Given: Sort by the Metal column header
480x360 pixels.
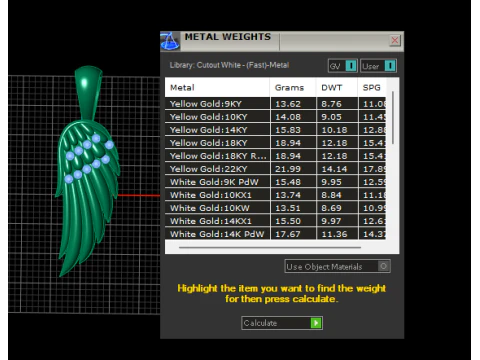Looking at the screenshot, I should click(217, 88).
